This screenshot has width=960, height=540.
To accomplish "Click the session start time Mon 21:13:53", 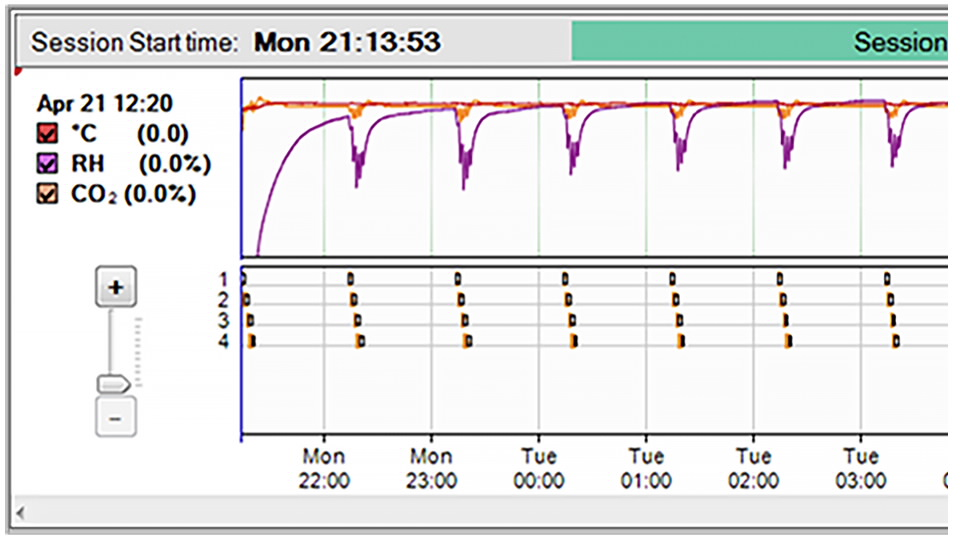I will [x=347, y=42].
